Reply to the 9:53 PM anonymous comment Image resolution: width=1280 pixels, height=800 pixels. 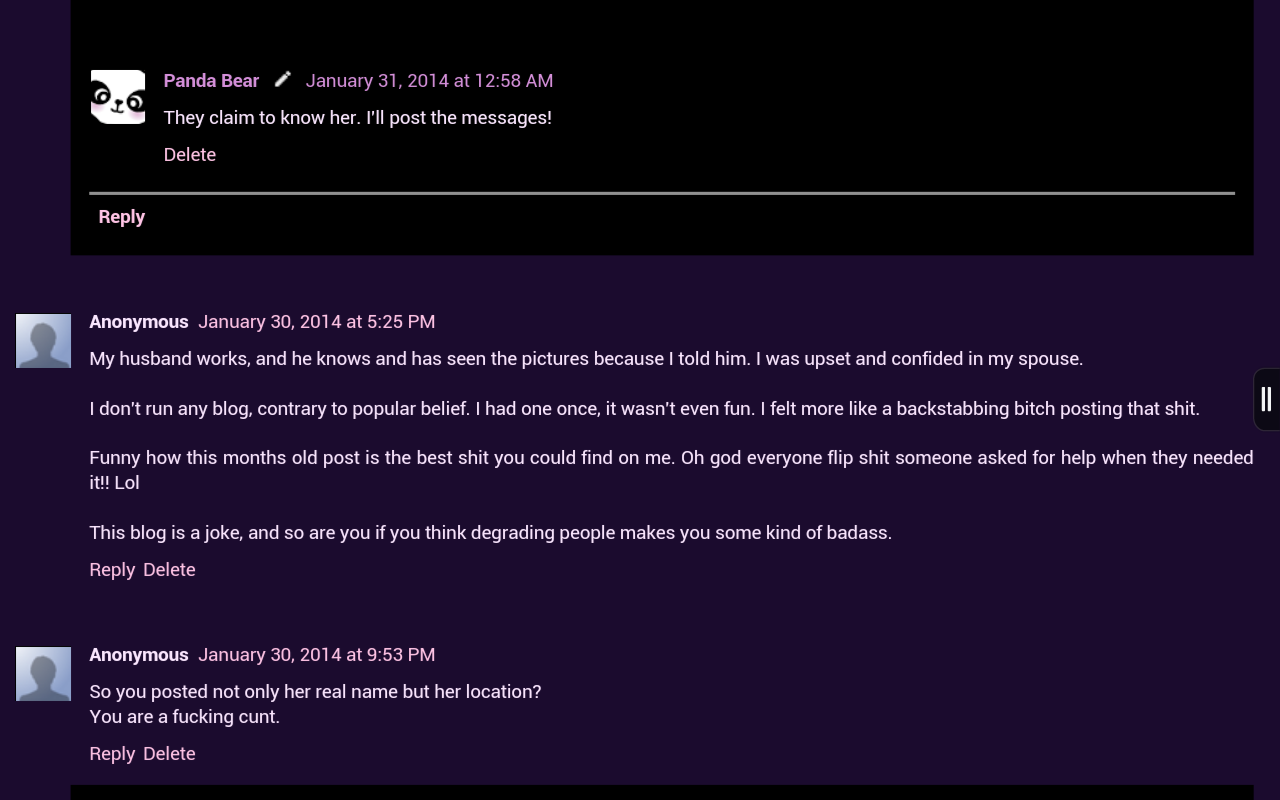click(112, 753)
